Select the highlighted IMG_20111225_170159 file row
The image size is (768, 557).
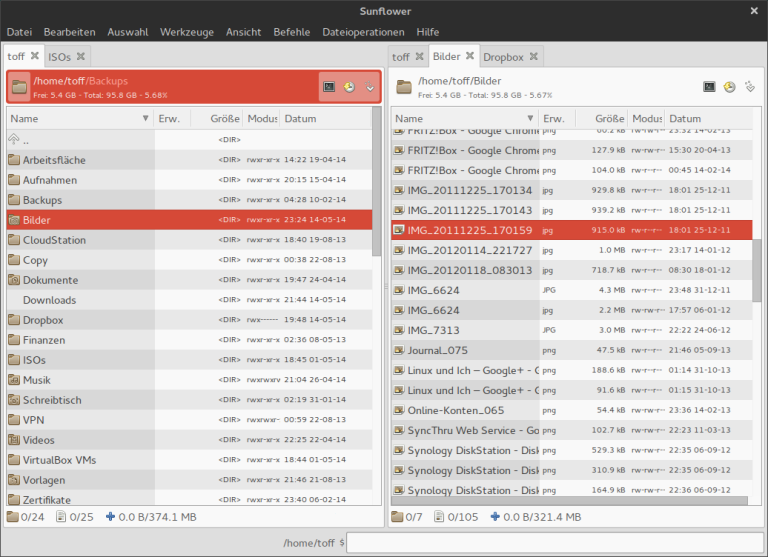572,230
